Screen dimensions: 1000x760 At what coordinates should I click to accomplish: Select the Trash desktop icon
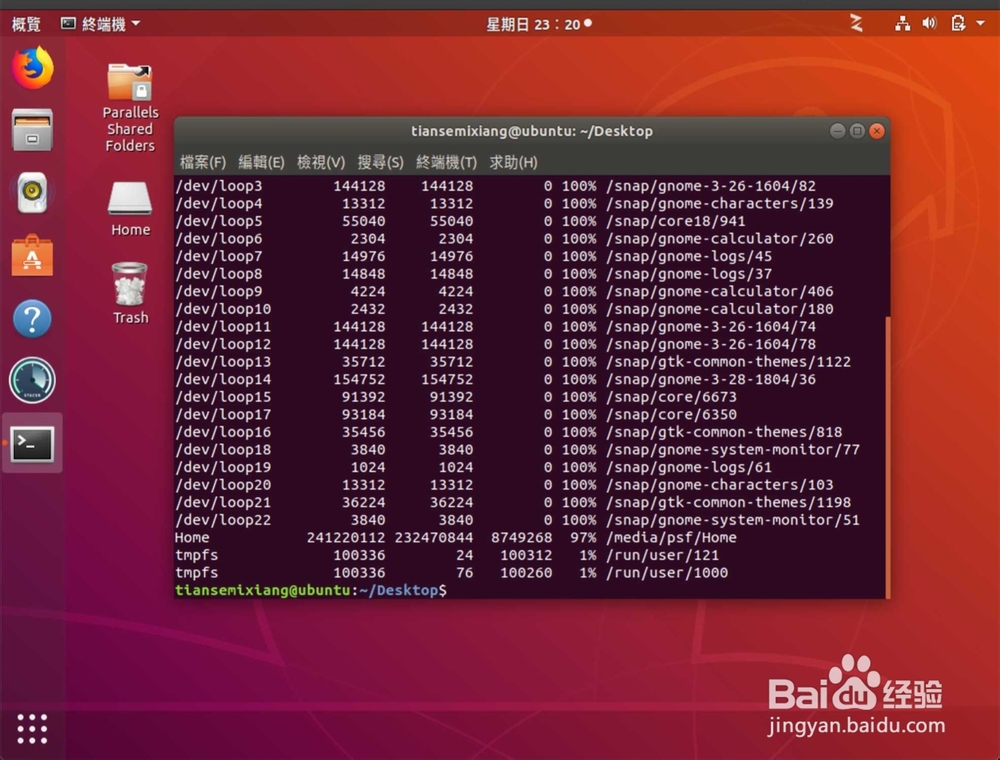coord(130,293)
